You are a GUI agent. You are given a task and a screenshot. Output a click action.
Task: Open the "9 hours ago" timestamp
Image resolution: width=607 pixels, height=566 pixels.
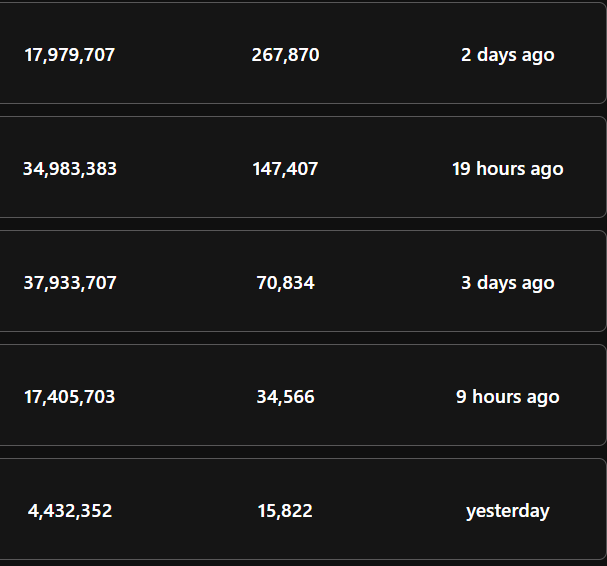click(508, 397)
